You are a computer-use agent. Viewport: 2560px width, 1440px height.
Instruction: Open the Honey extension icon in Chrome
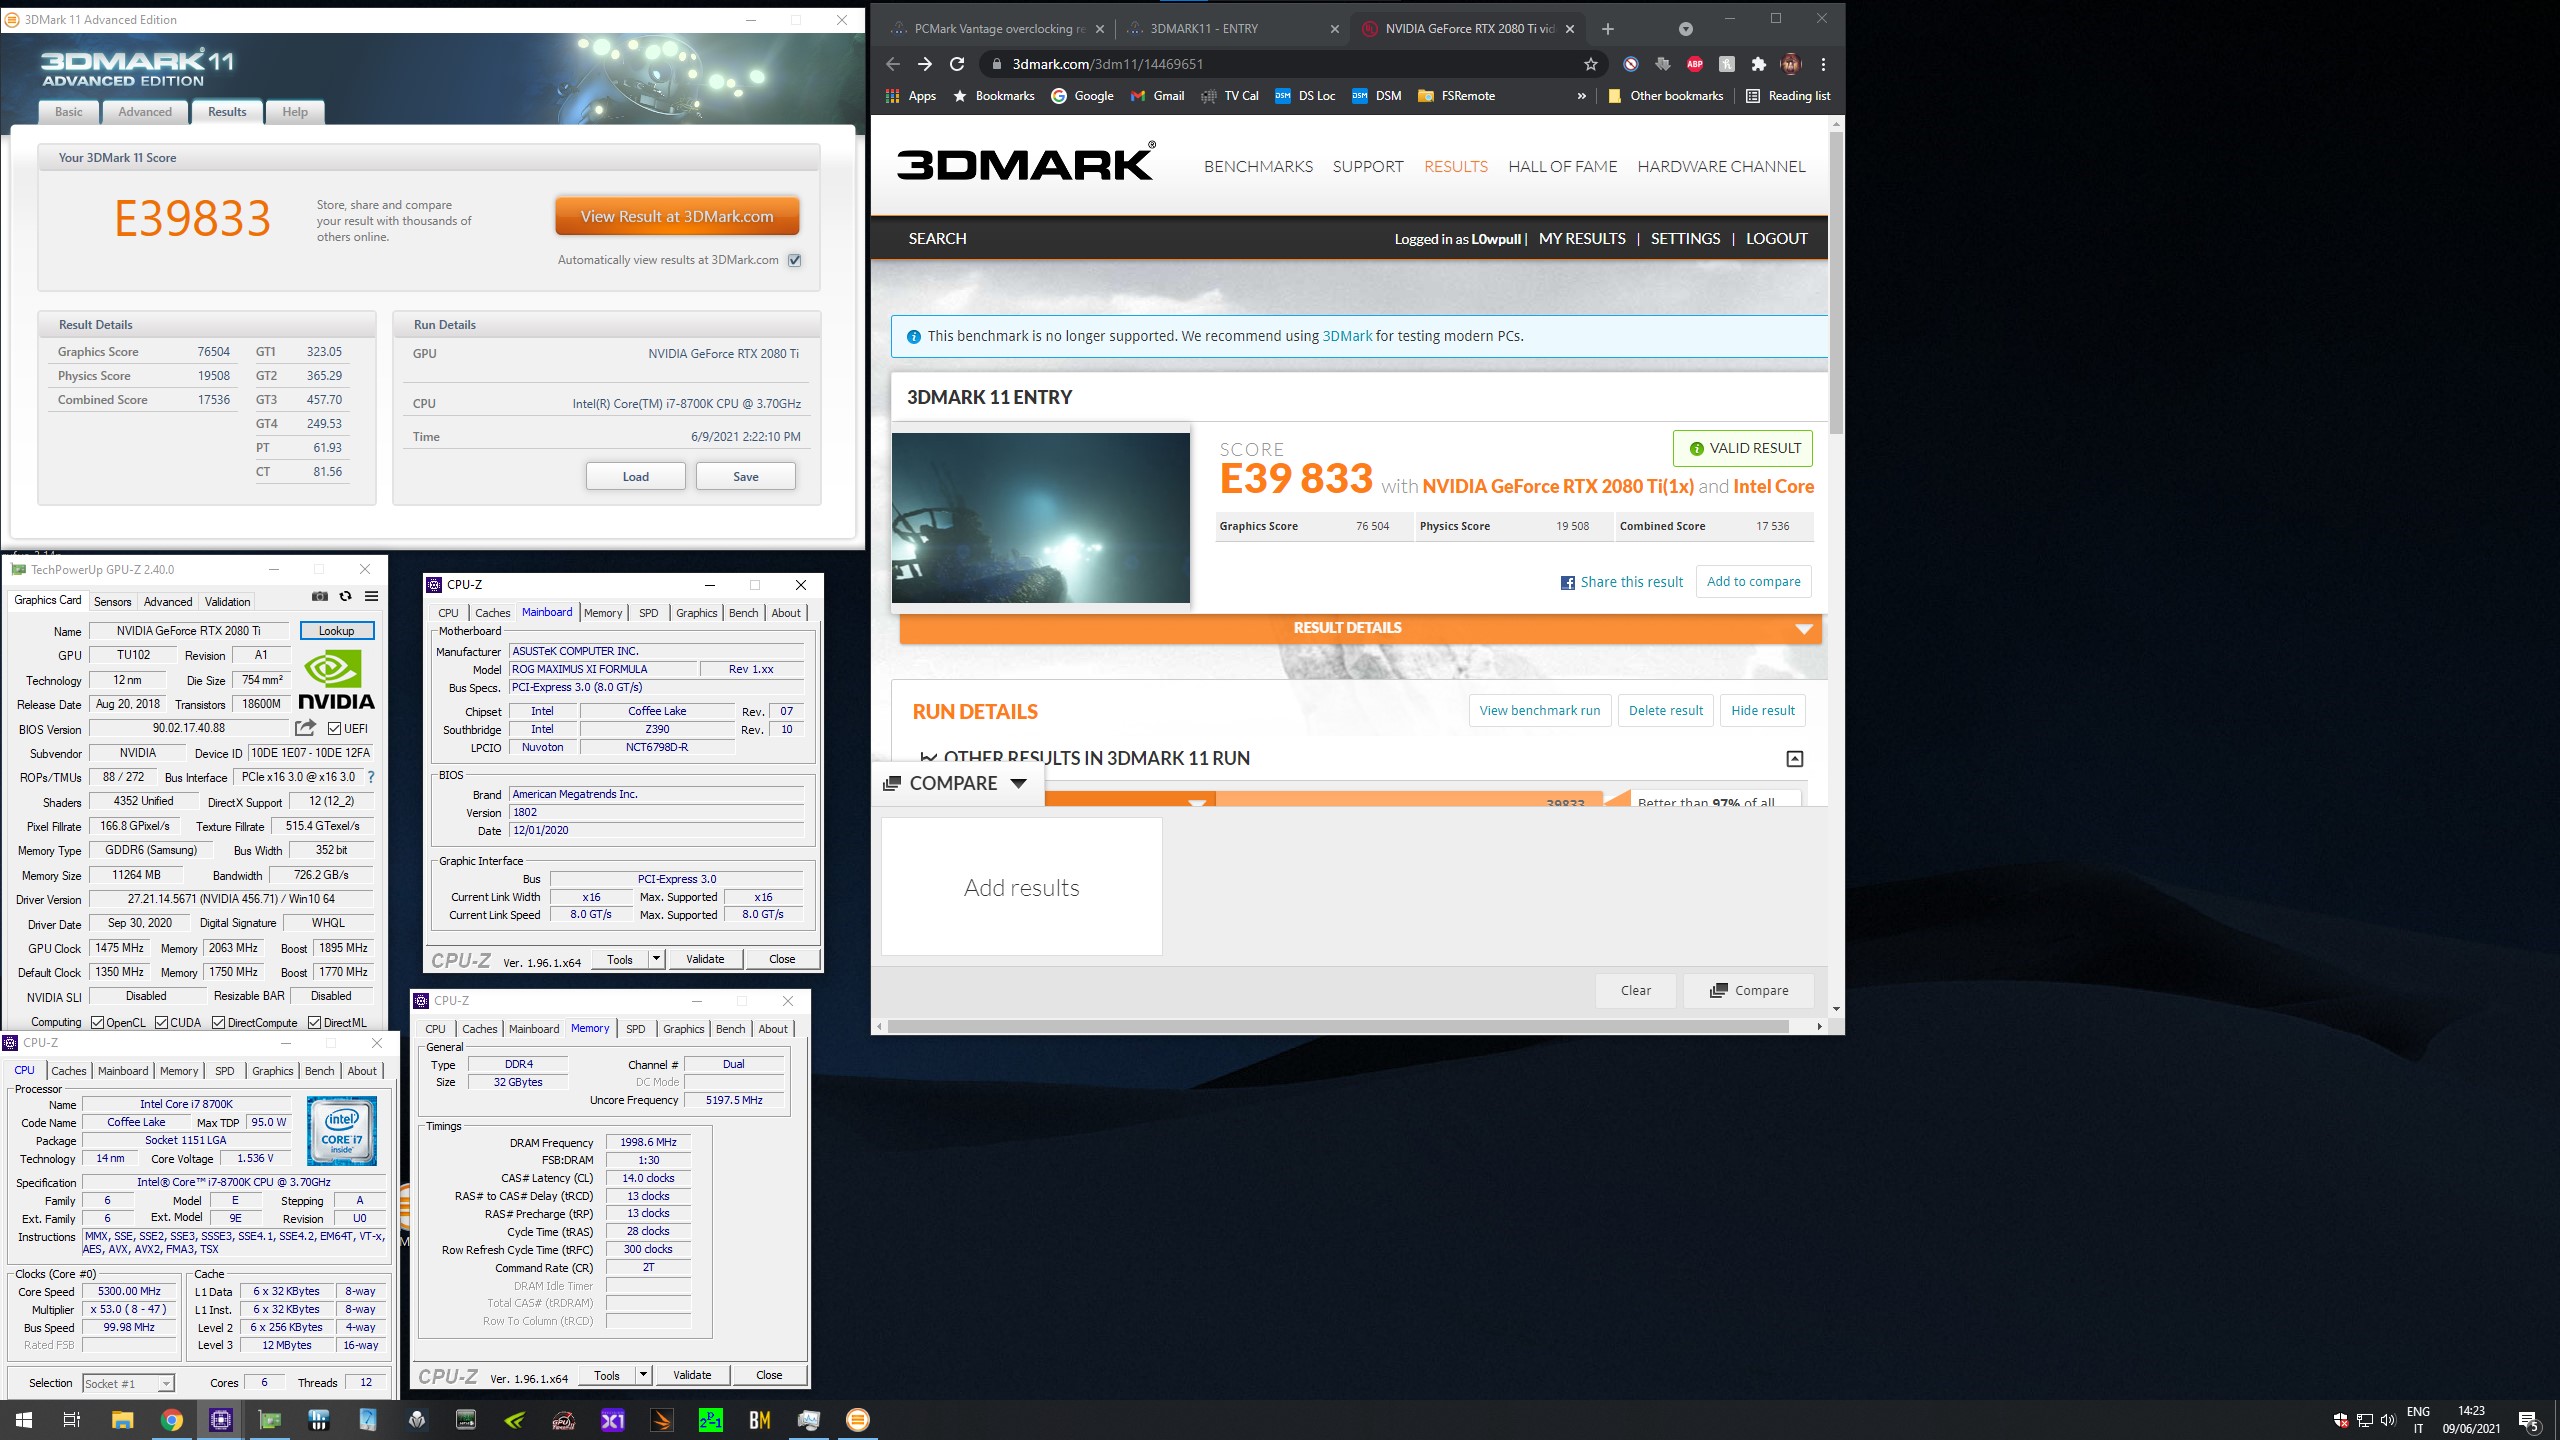tap(1727, 64)
